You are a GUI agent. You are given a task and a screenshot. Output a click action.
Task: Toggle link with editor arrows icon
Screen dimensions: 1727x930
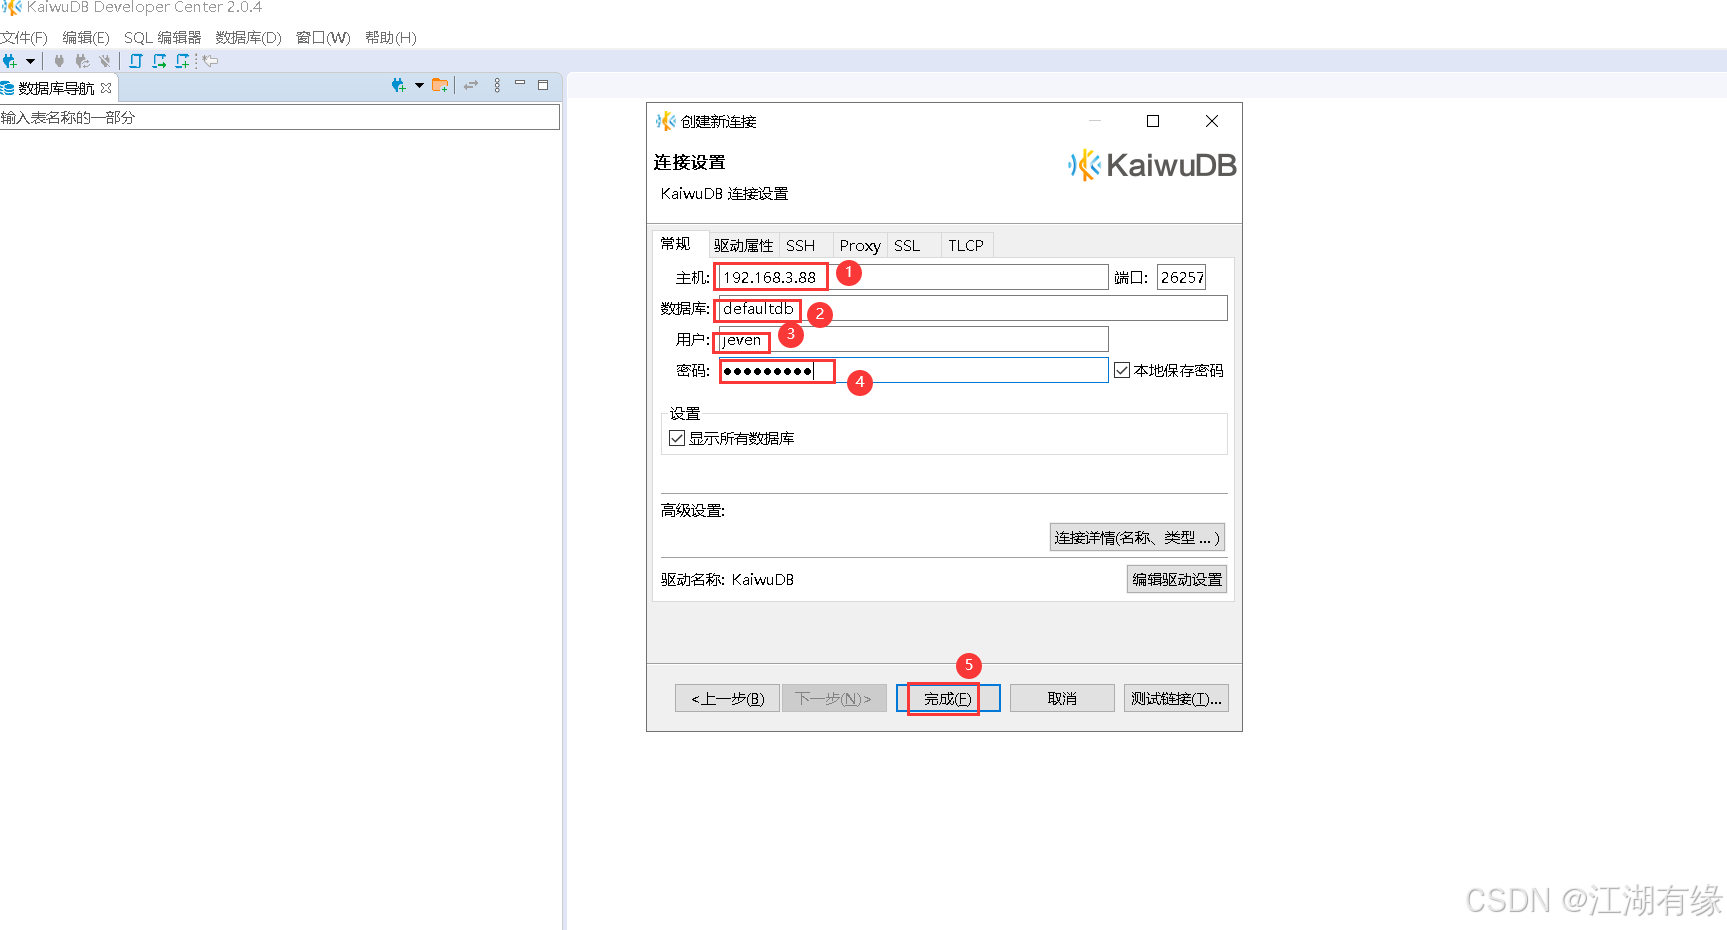[471, 86]
